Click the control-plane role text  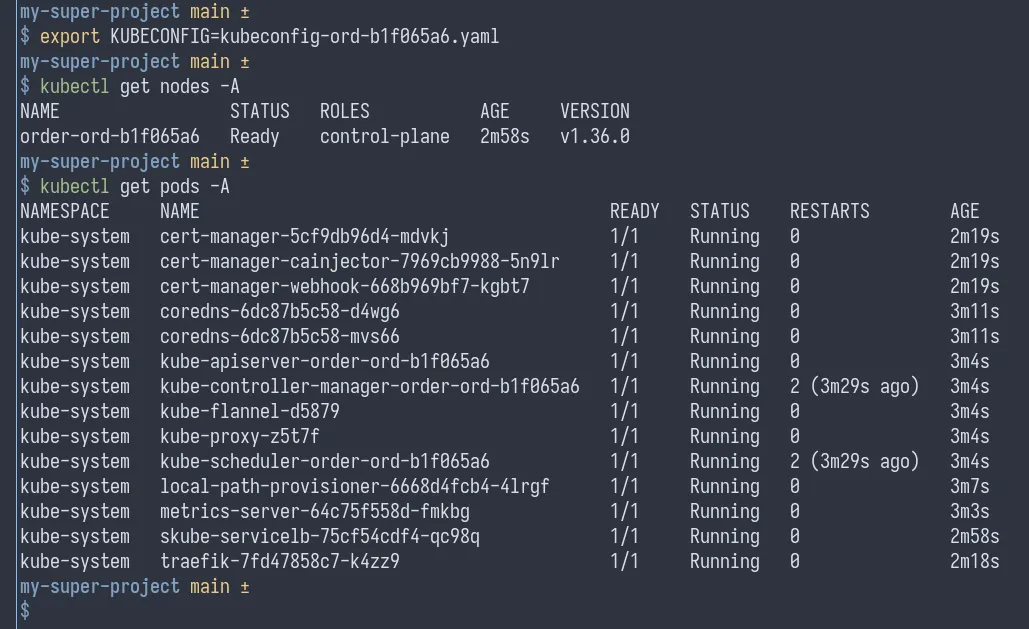385,137
